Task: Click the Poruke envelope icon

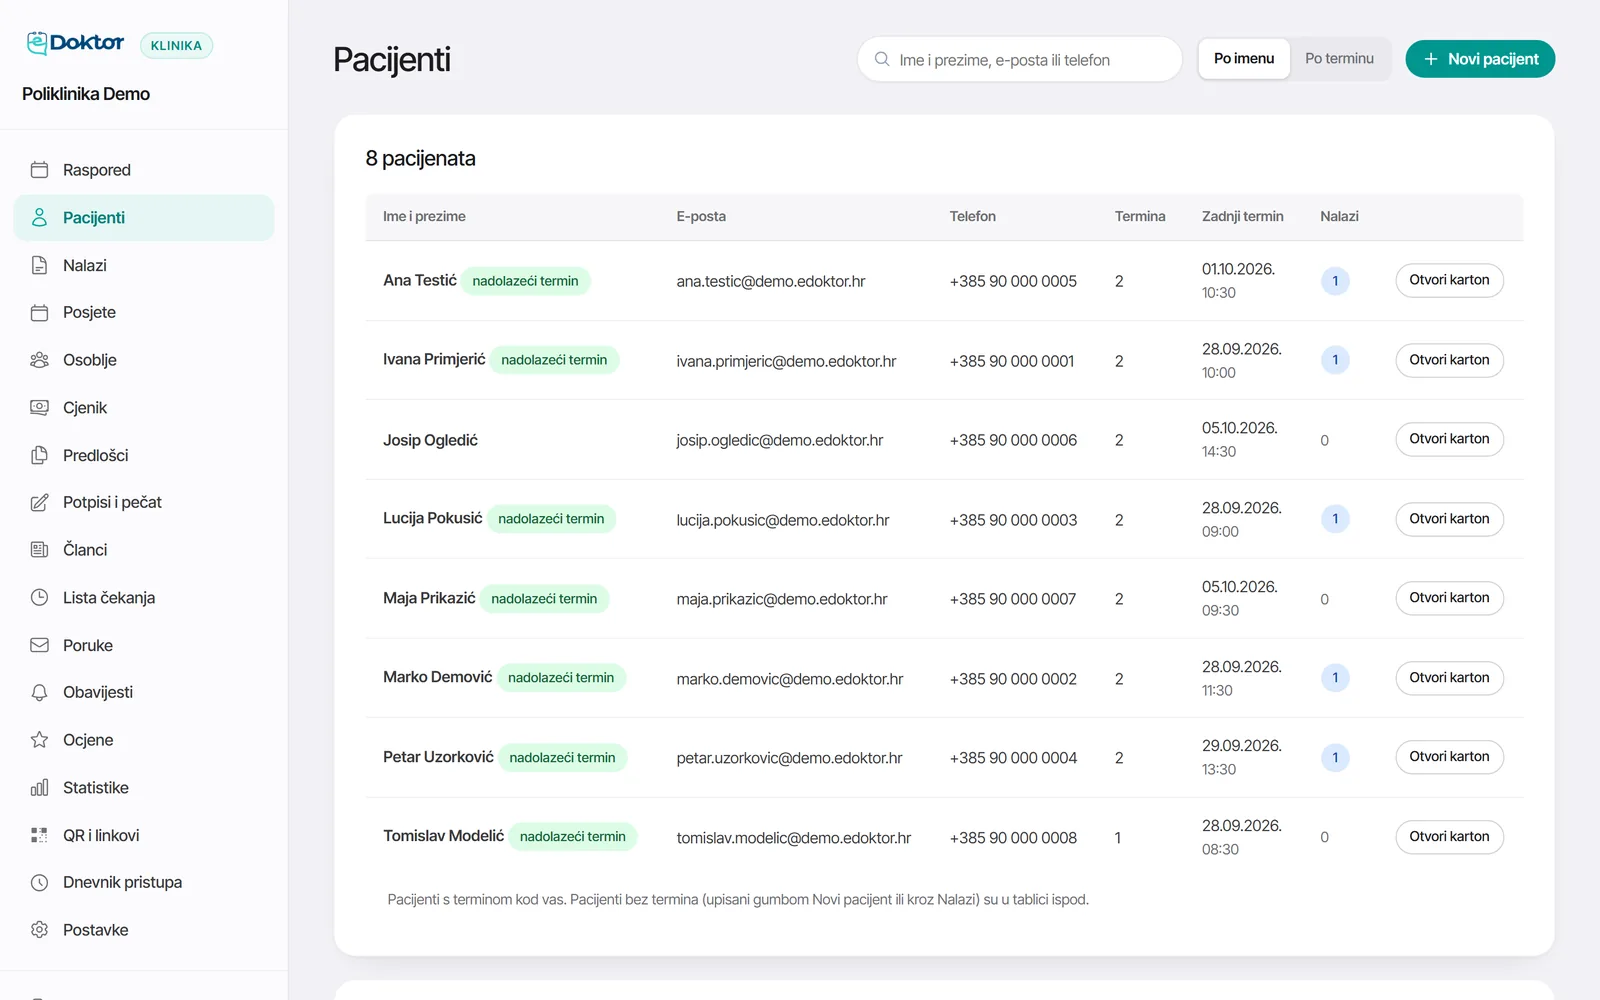Action: point(39,645)
